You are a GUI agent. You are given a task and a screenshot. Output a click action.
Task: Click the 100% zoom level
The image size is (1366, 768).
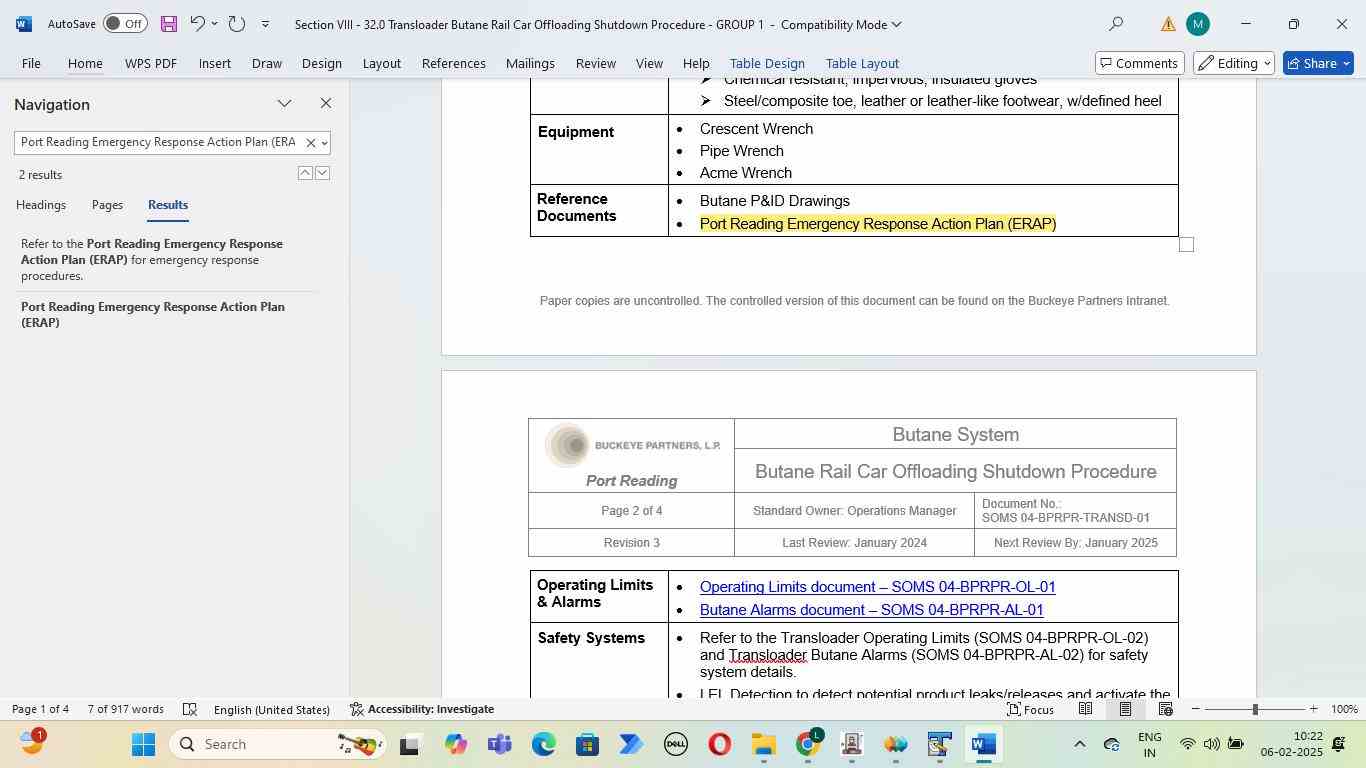pos(1344,709)
